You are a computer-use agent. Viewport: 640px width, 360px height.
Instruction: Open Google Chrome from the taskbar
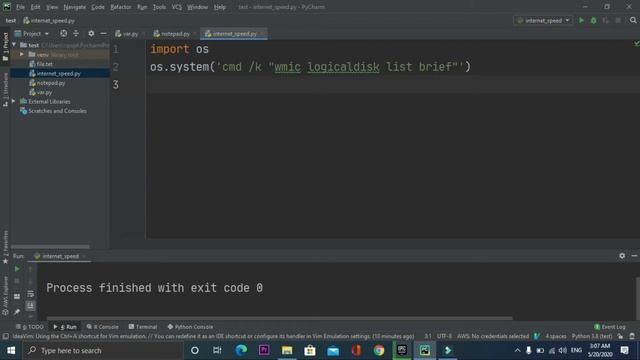pos(379,350)
